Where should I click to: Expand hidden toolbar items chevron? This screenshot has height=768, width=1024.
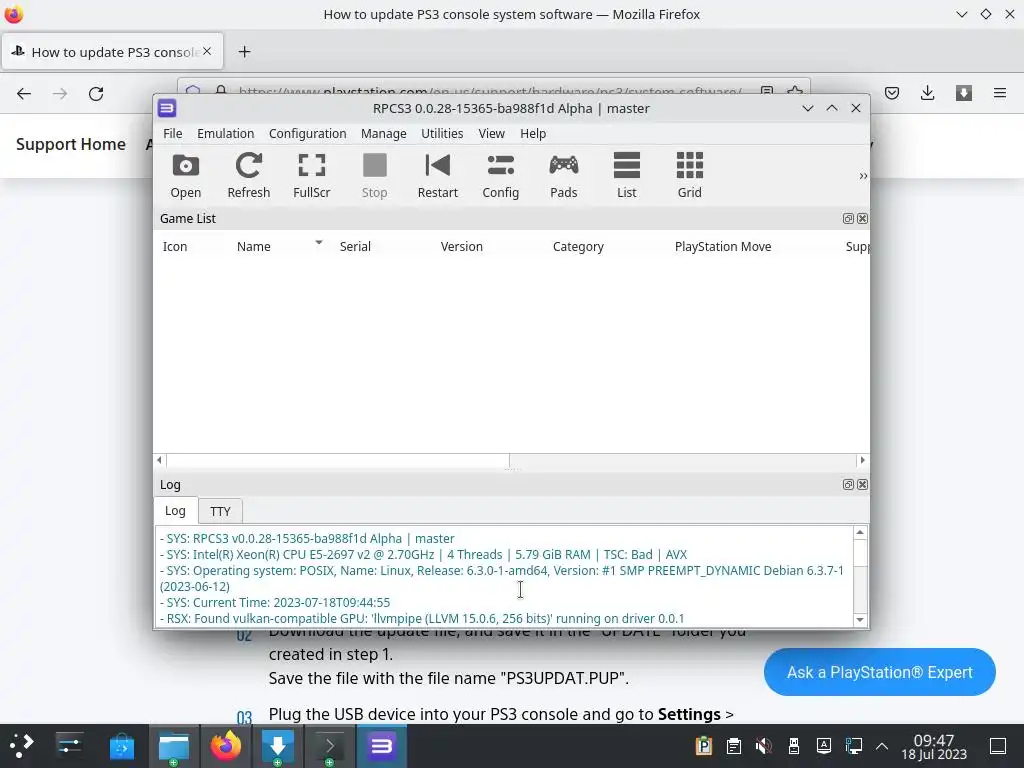click(x=863, y=176)
